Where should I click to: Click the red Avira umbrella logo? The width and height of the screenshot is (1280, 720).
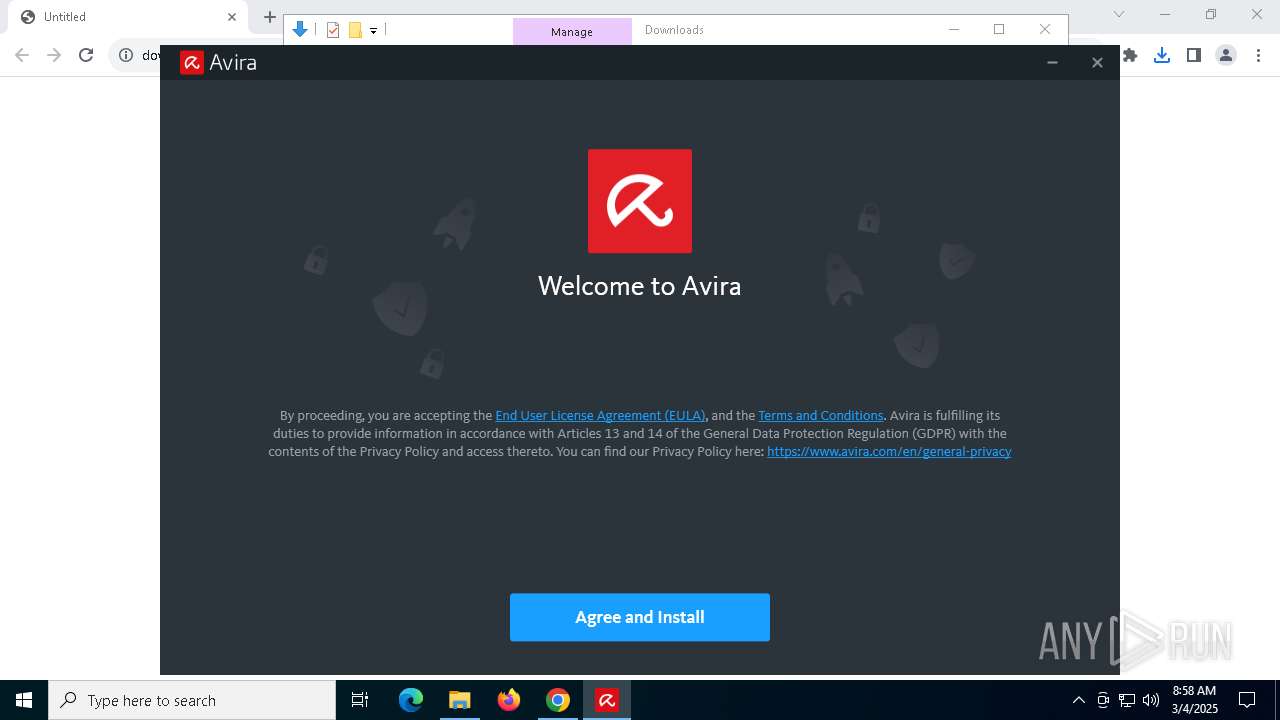pyautogui.click(x=640, y=201)
